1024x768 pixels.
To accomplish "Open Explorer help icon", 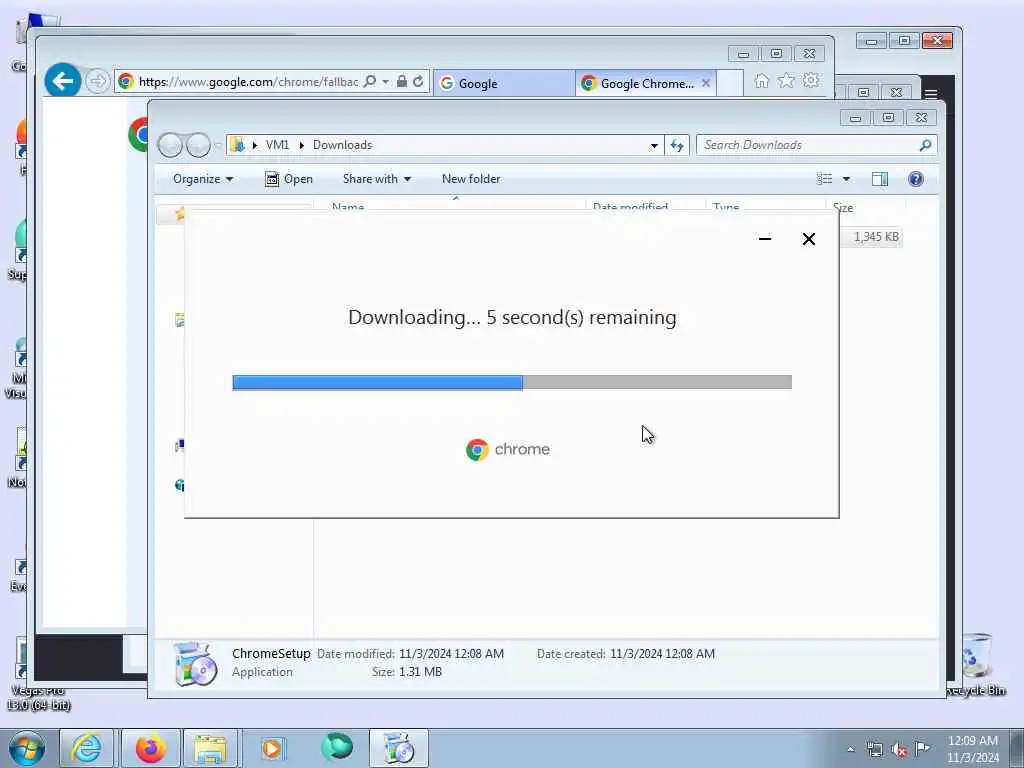I will tap(916, 179).
